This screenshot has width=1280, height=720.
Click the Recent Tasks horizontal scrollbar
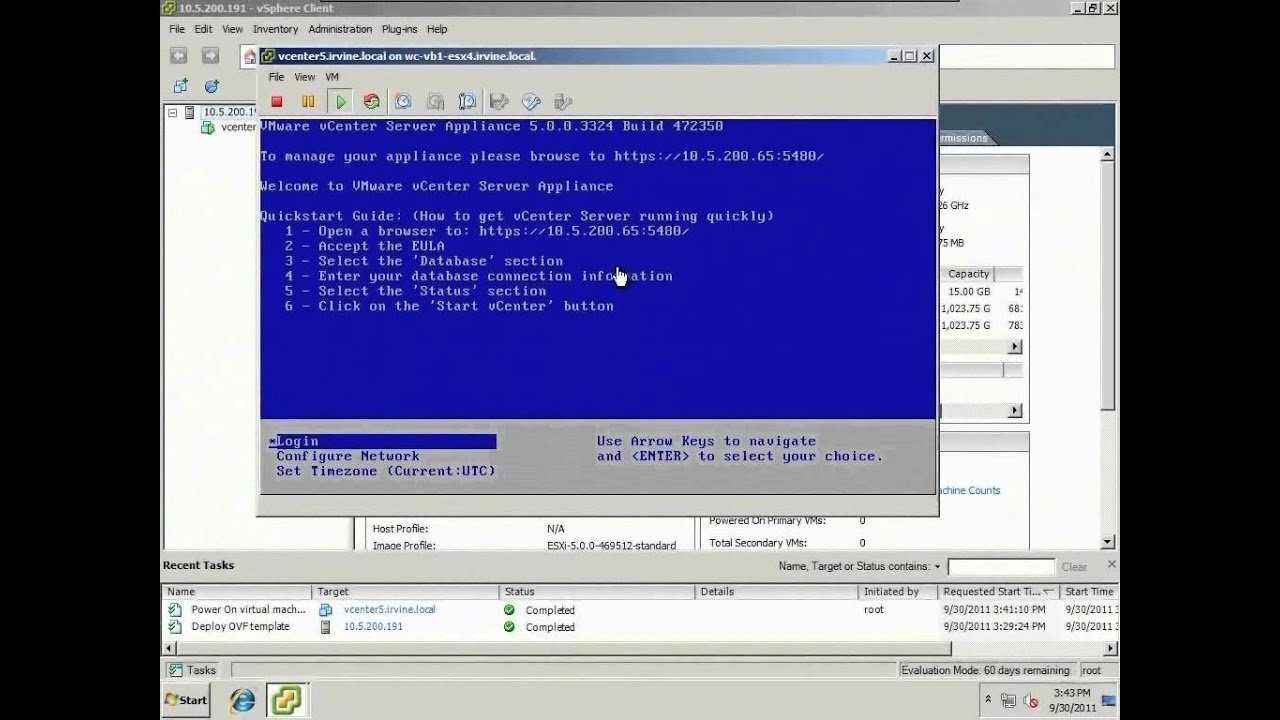tap(640, 647)
